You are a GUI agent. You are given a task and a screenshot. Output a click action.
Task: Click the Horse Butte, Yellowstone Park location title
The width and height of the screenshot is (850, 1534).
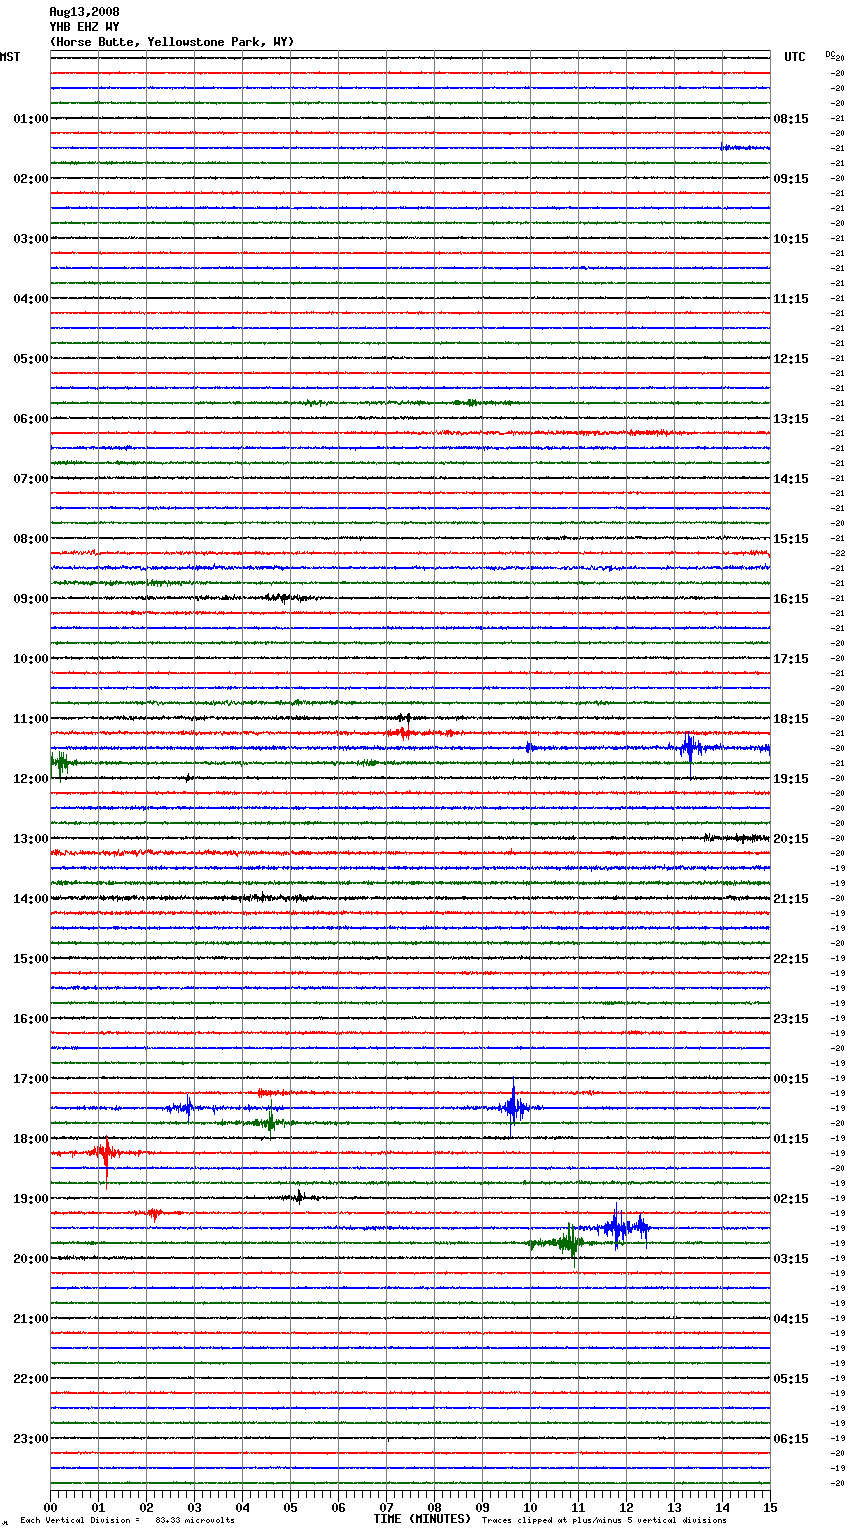click(x=171, y=42)
